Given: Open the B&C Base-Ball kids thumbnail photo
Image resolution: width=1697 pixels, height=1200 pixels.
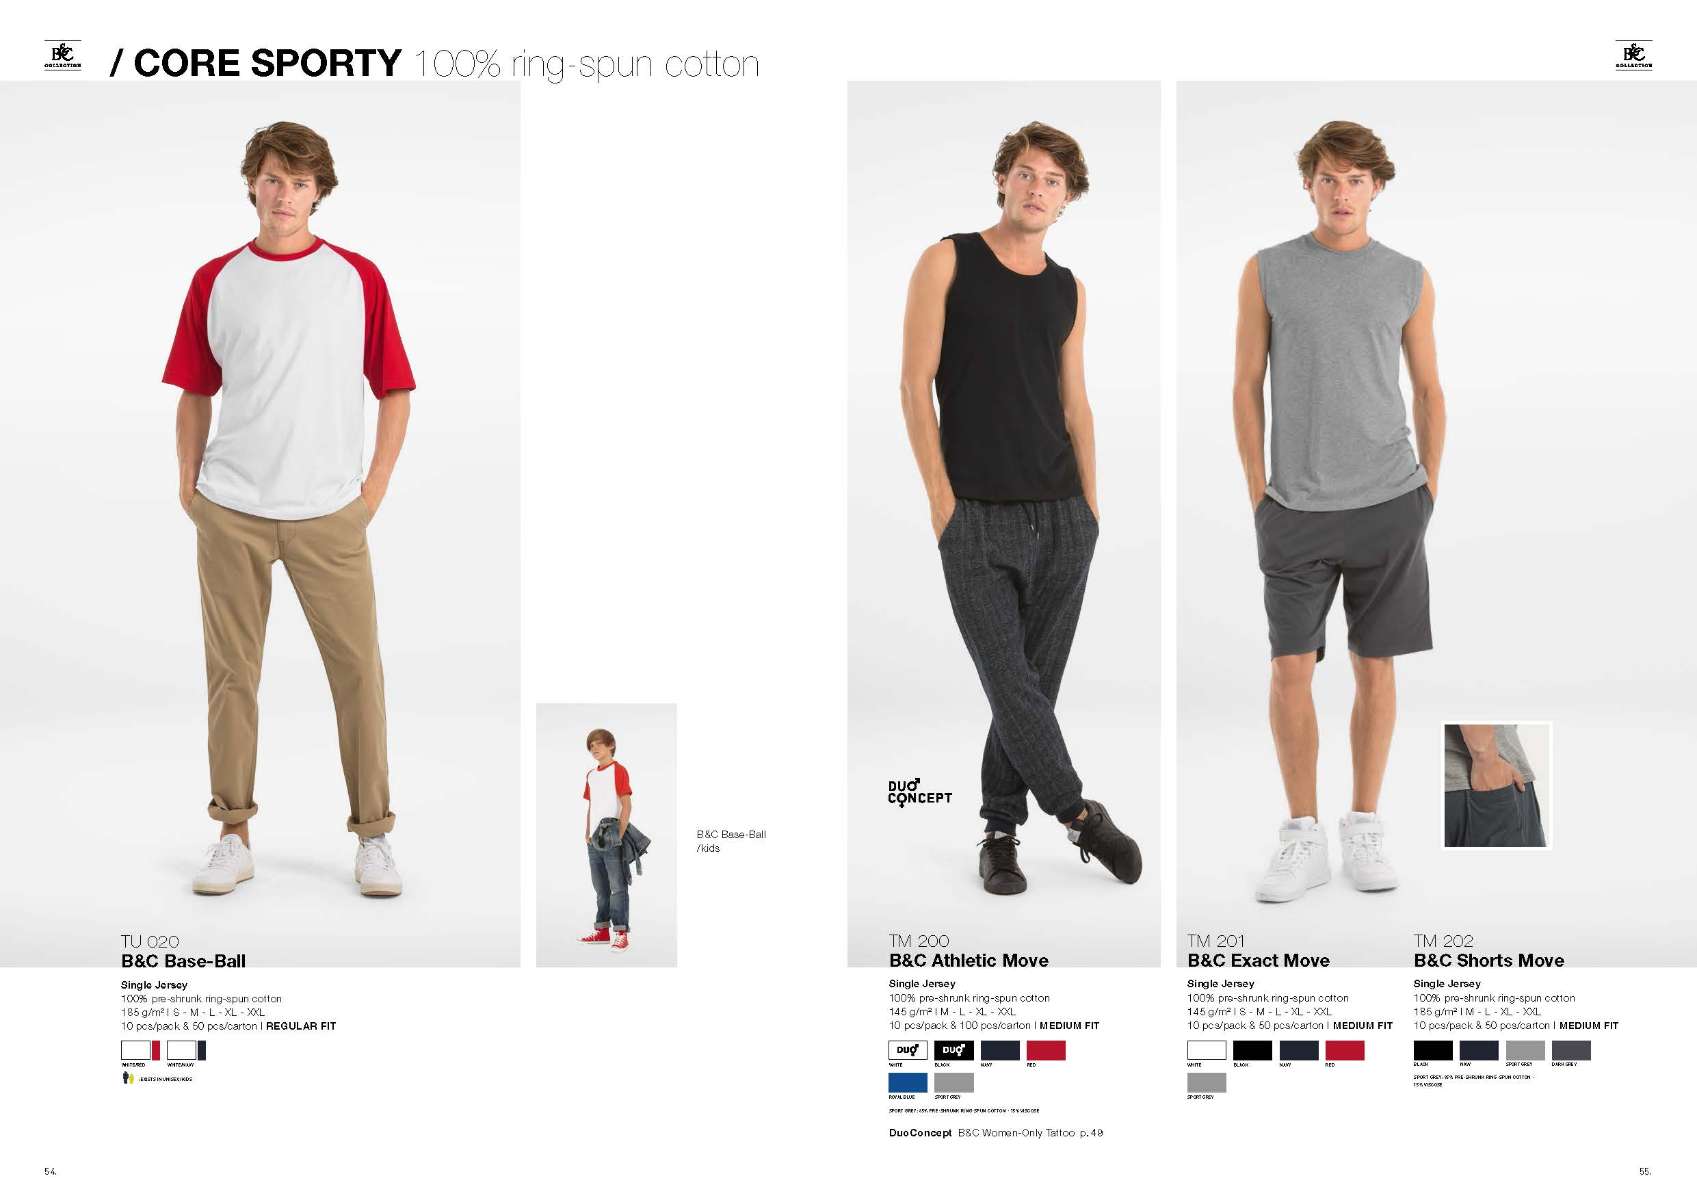Looking at the screenshot, I should pyautogui.click(x=606, y=835).
